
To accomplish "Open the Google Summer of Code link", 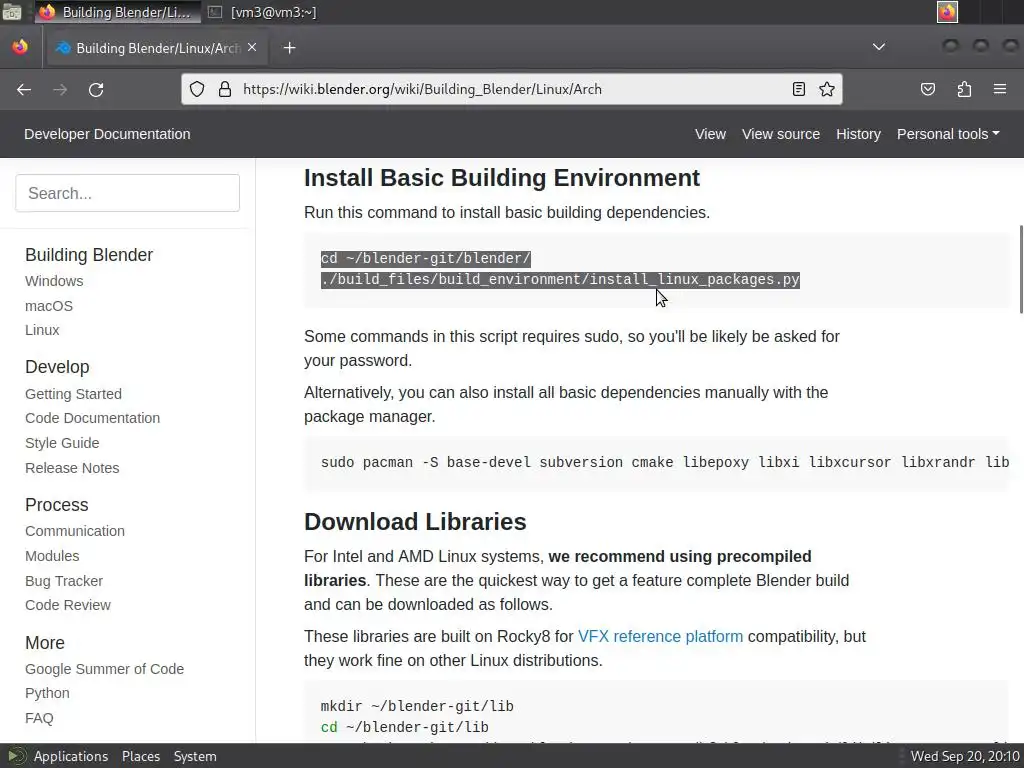I will [104, 669].
